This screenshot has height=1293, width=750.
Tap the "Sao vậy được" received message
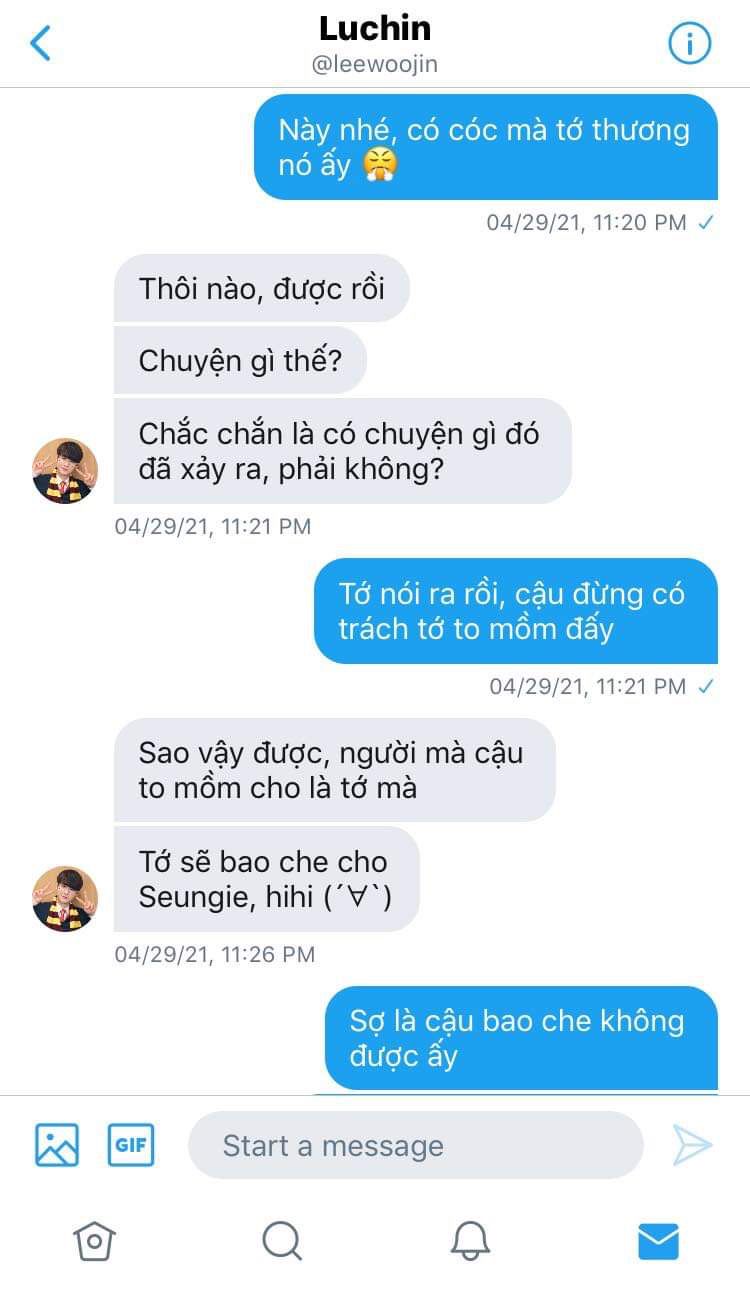(x=335, y=770)
